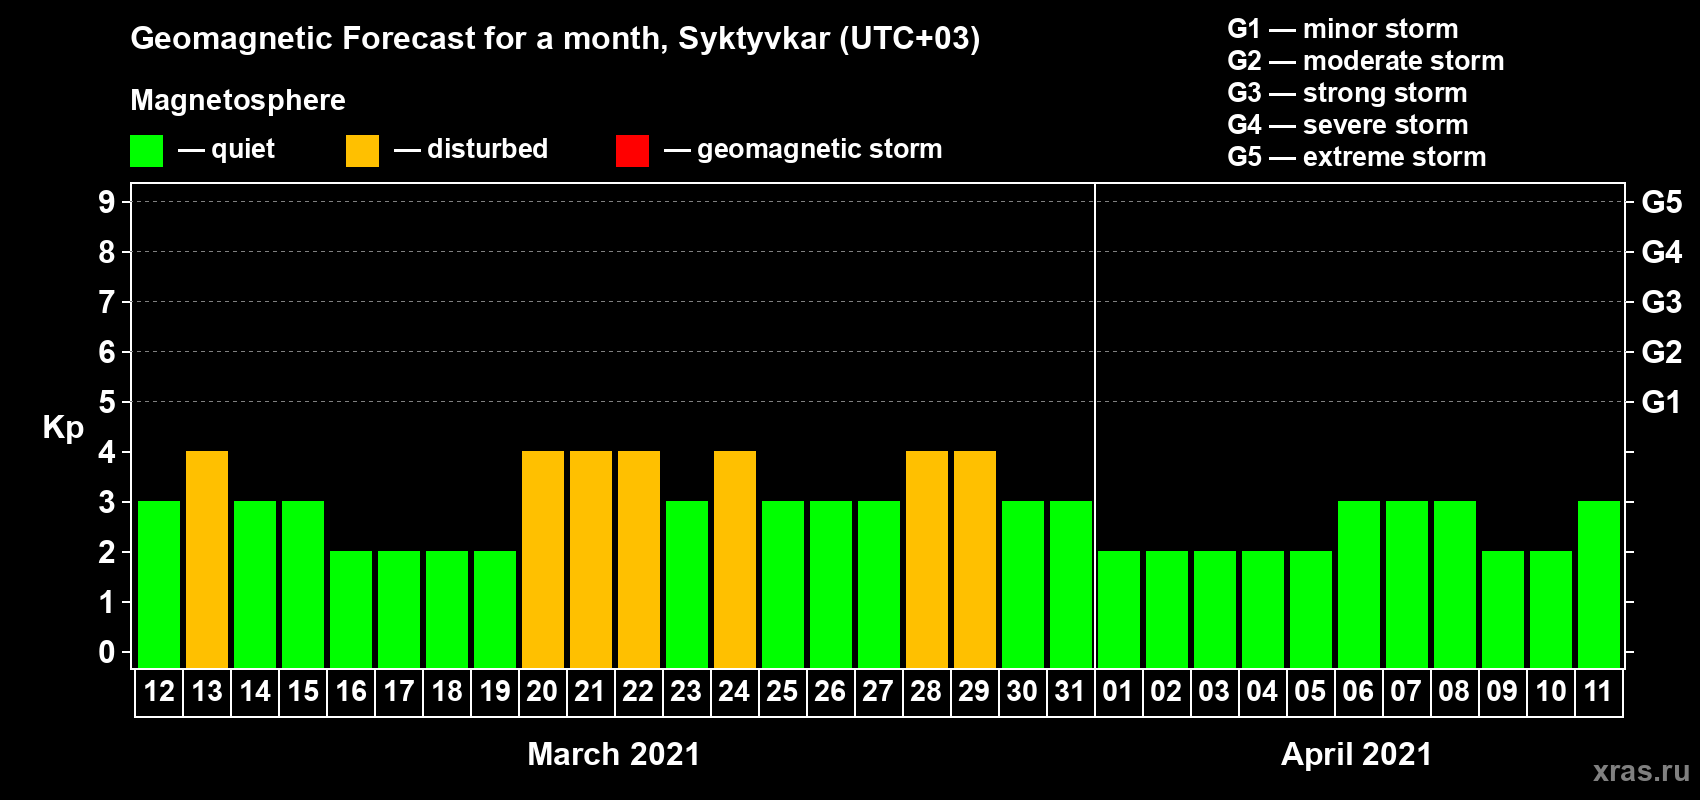This screenshot has height=800, width=1700.
Task: Click the G3 strong storm legend line
Action: 1347,93
